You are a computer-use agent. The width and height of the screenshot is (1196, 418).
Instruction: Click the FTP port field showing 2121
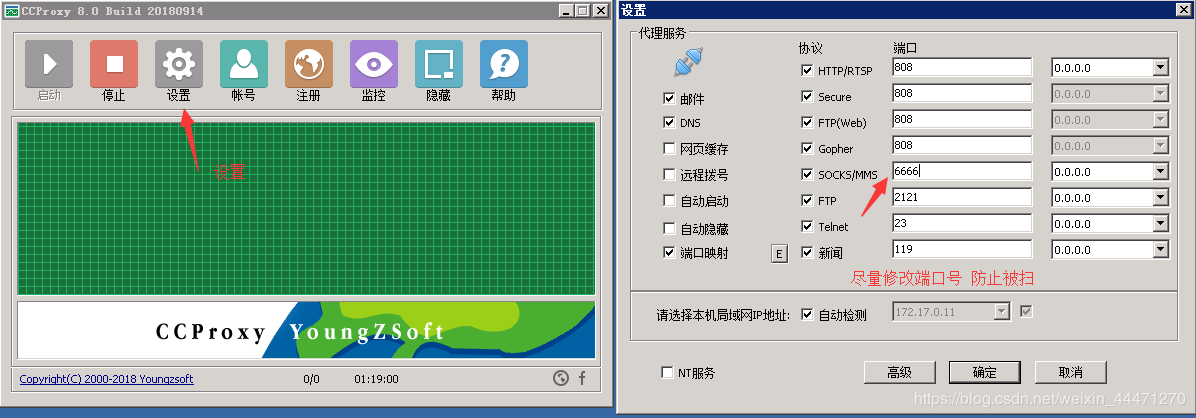(962, 198)
